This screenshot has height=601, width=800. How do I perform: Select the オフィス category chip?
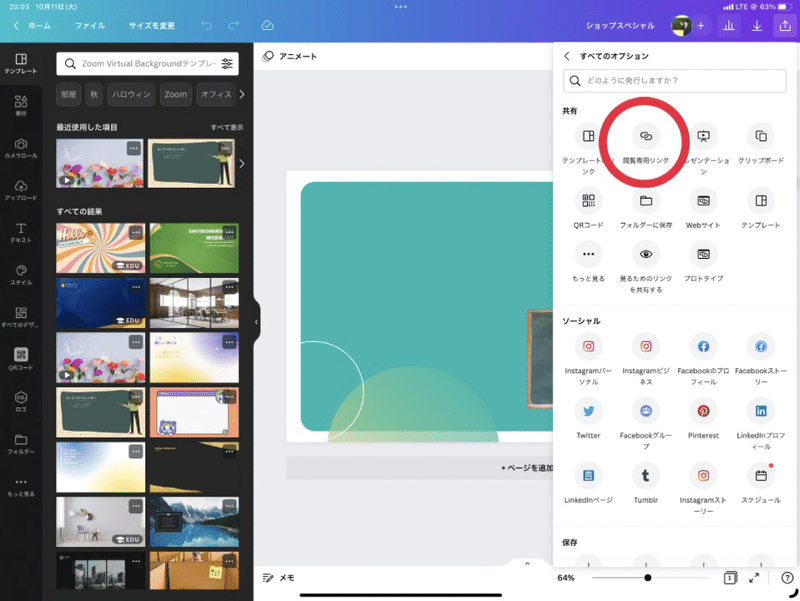[216, 94]
